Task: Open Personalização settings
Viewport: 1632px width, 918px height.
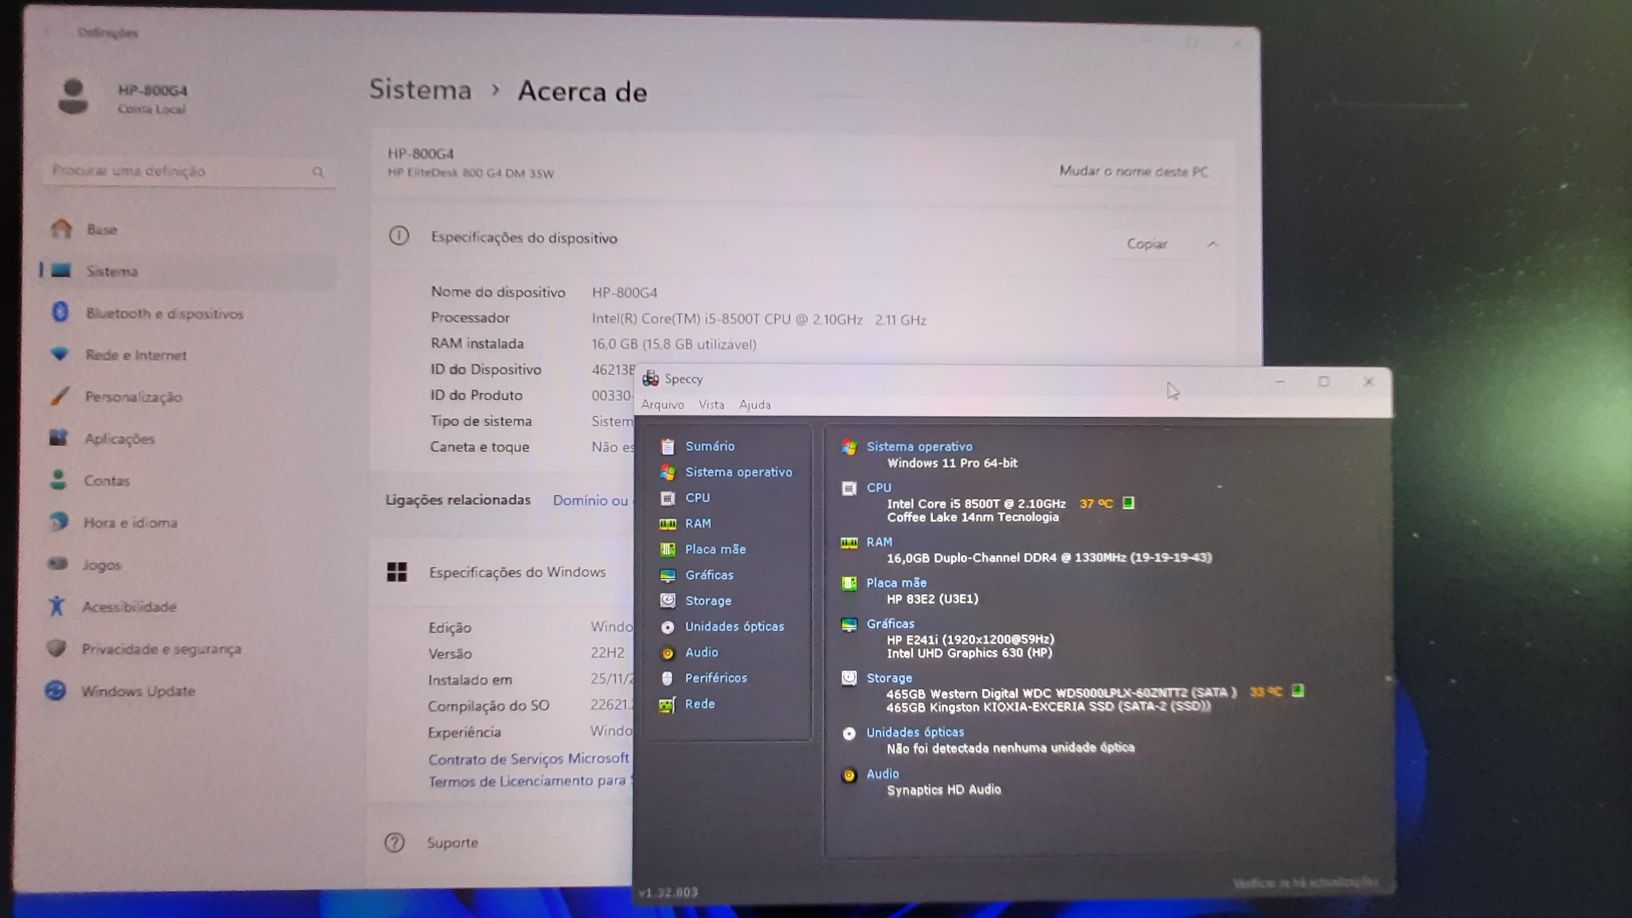Action: pos(133,397)
